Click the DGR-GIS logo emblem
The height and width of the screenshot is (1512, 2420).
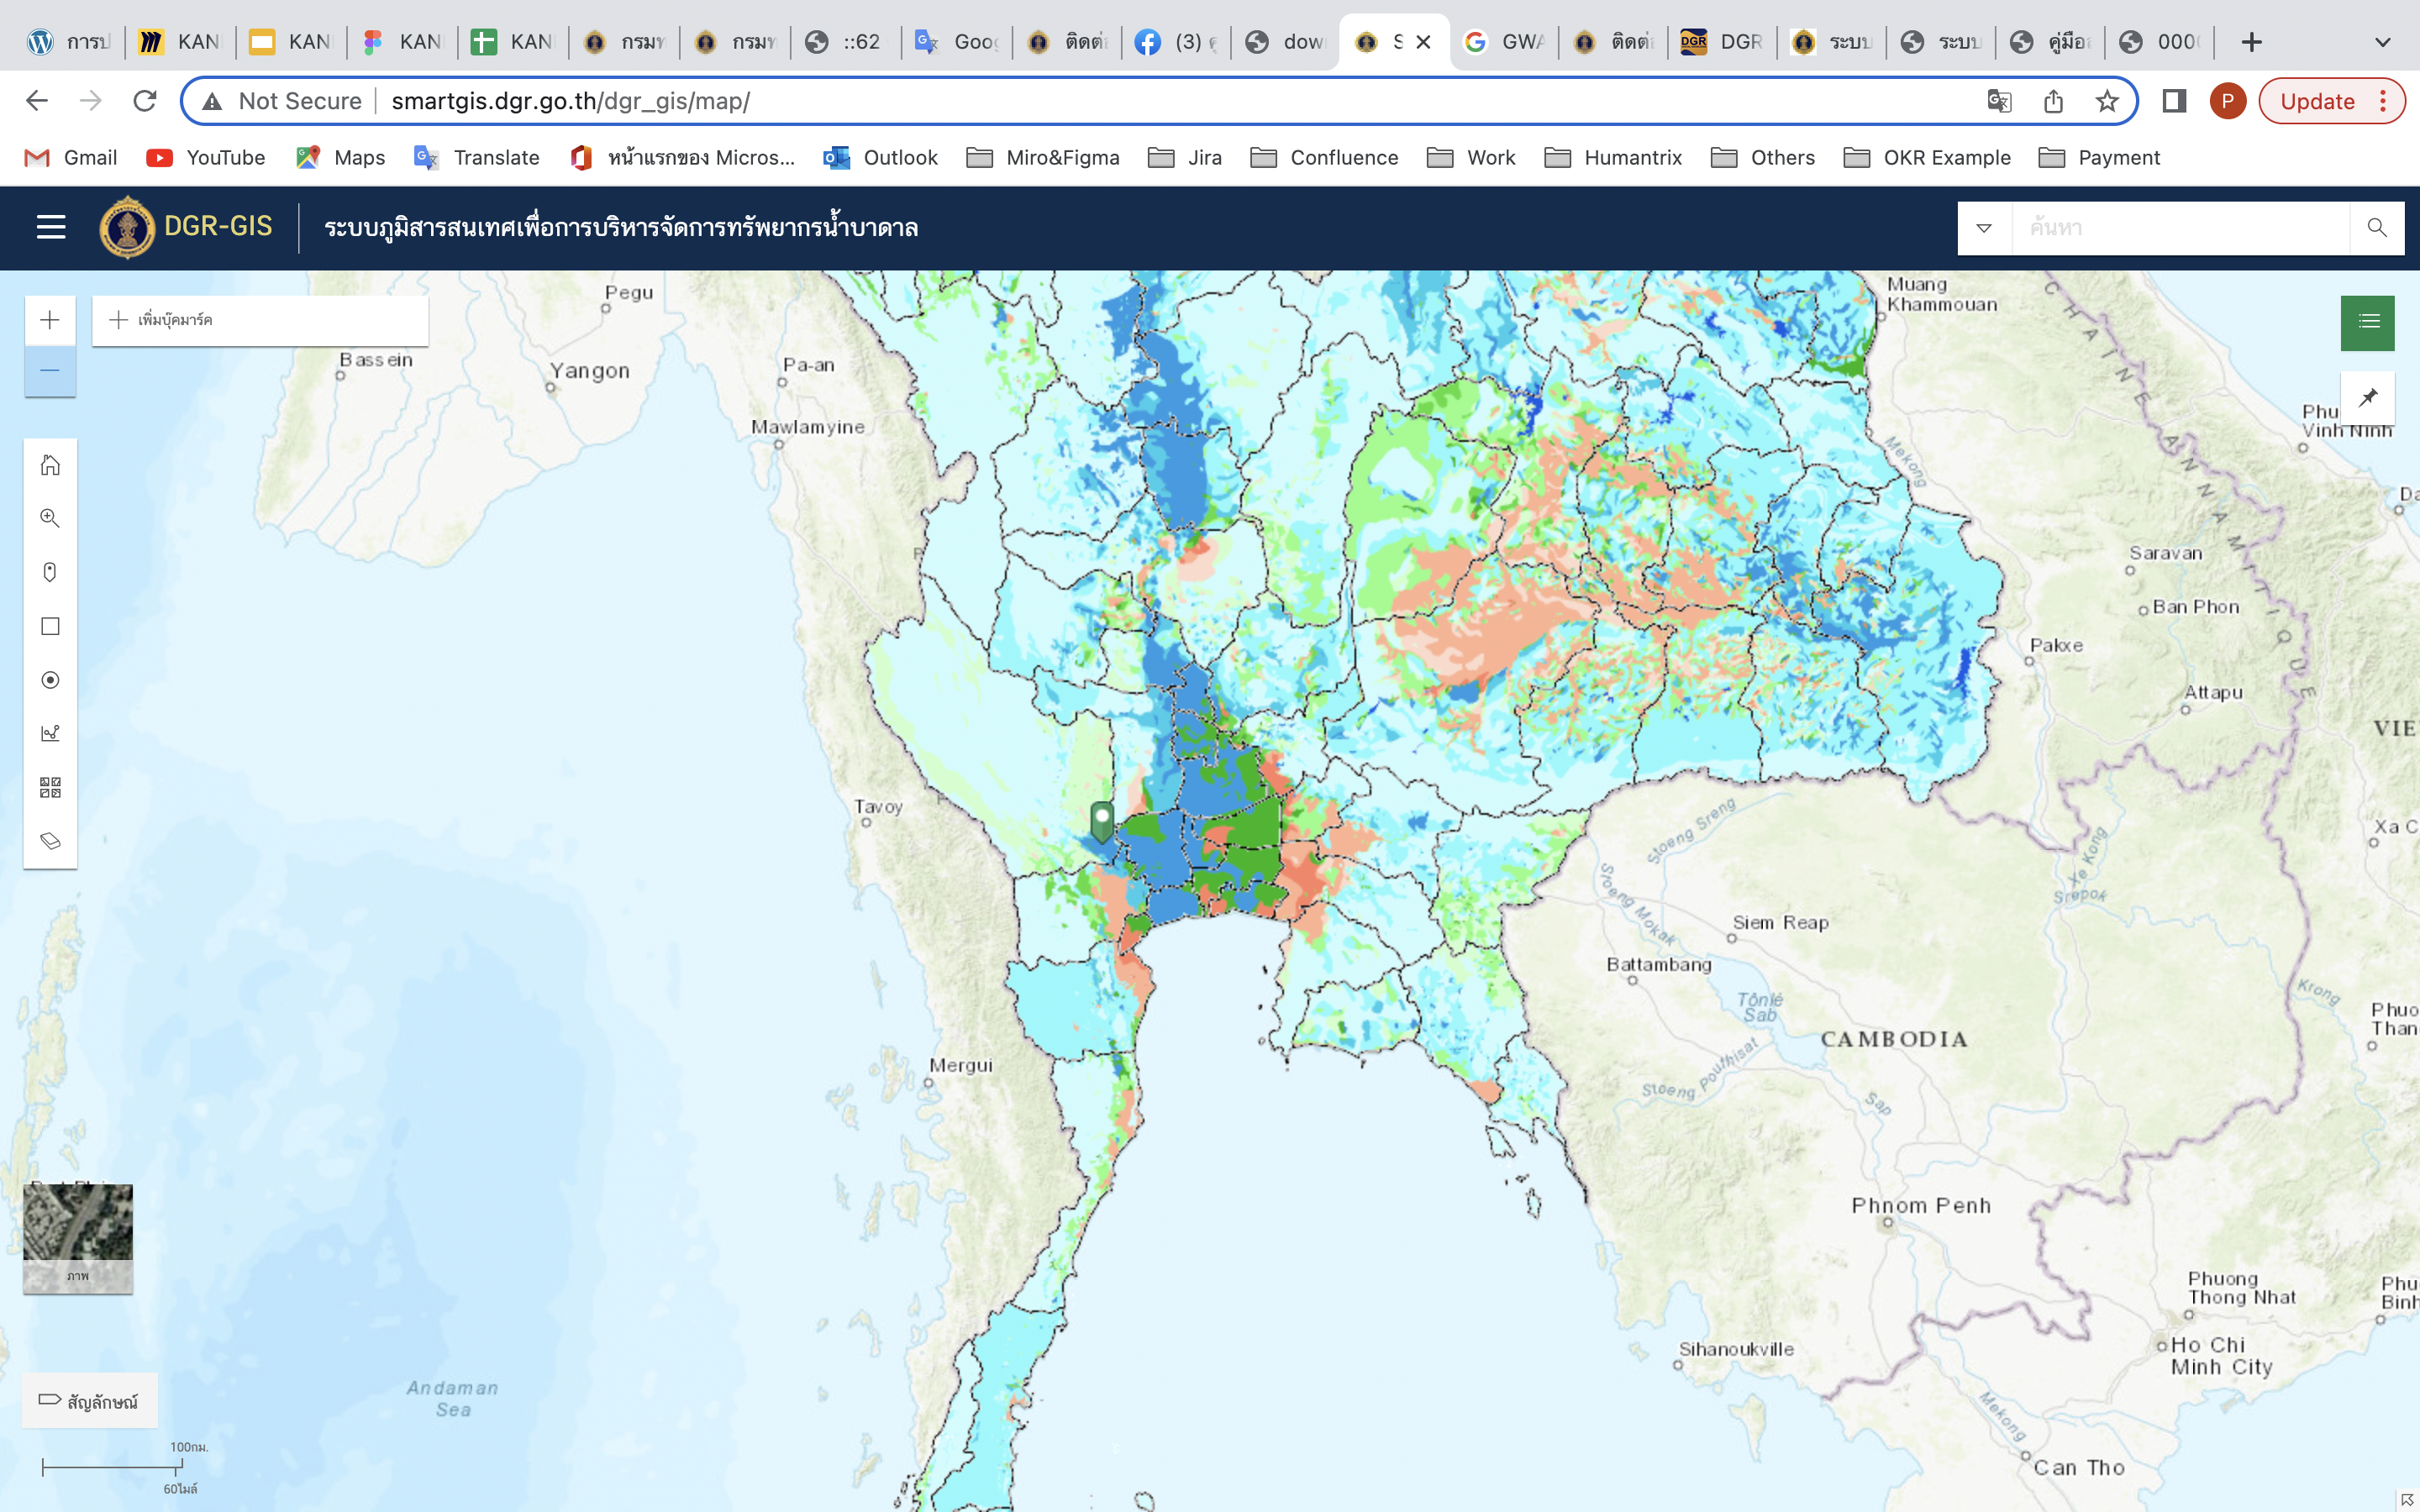[127, 227]
